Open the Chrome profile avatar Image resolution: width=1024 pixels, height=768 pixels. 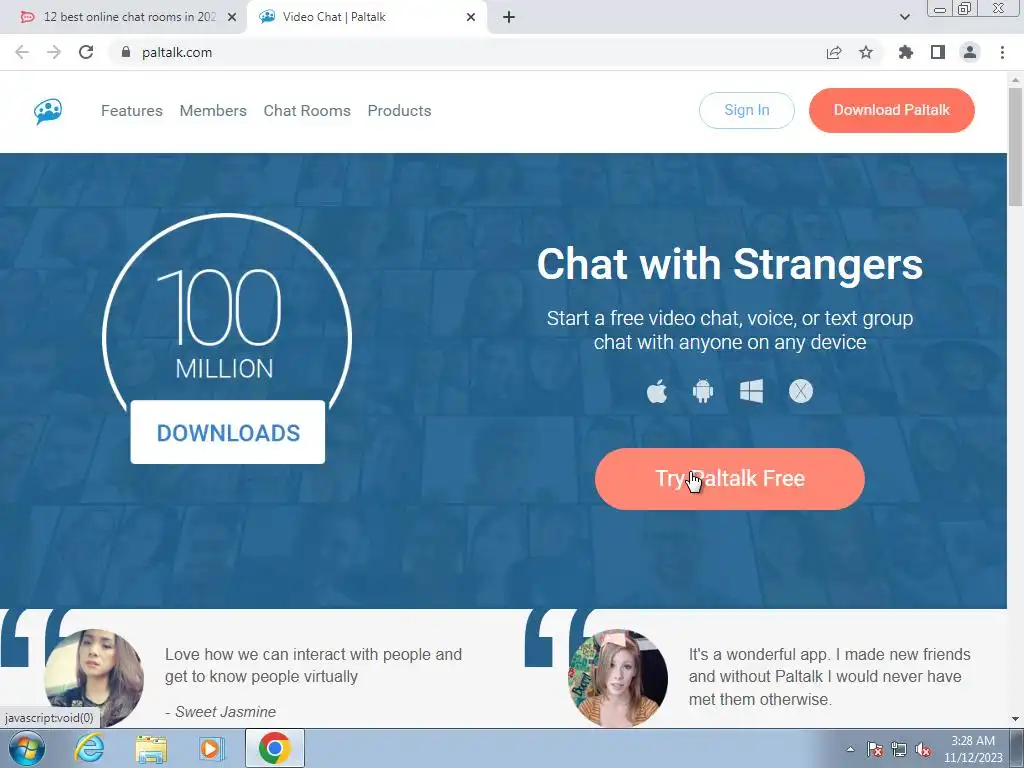[970, 52]
